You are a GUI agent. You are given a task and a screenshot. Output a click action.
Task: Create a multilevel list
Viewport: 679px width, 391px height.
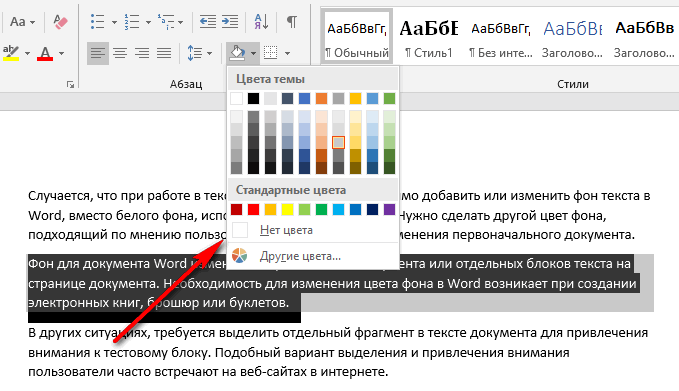click(x=166, y=21)
